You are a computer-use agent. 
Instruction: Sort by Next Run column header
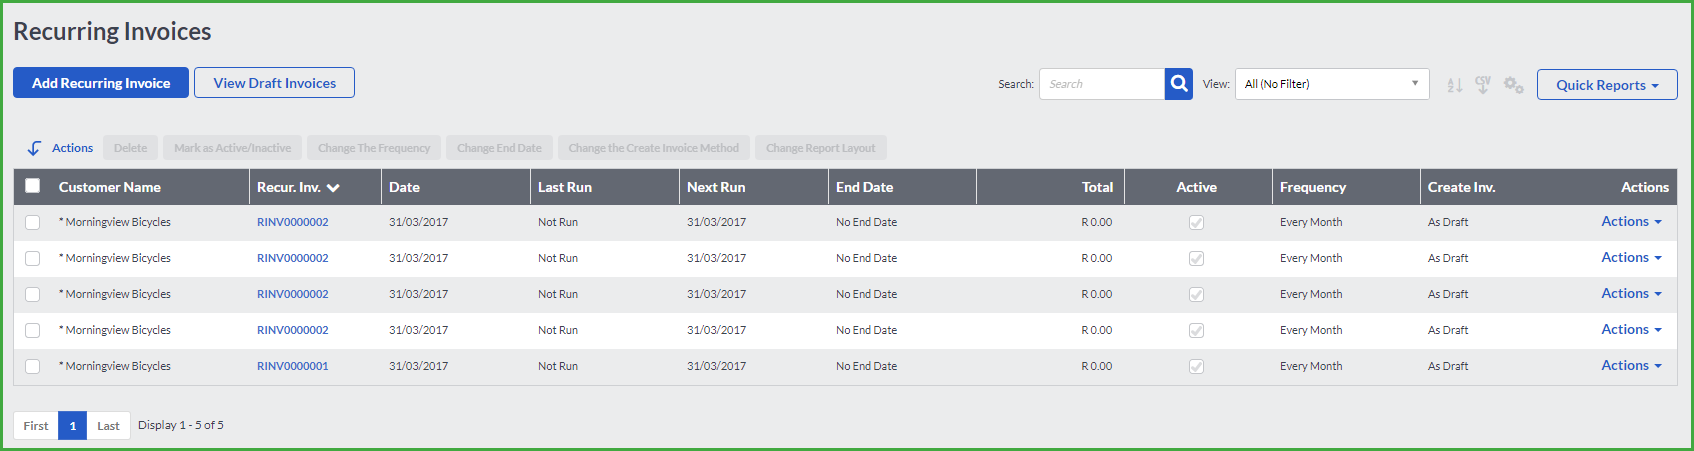tap(716, 187)
